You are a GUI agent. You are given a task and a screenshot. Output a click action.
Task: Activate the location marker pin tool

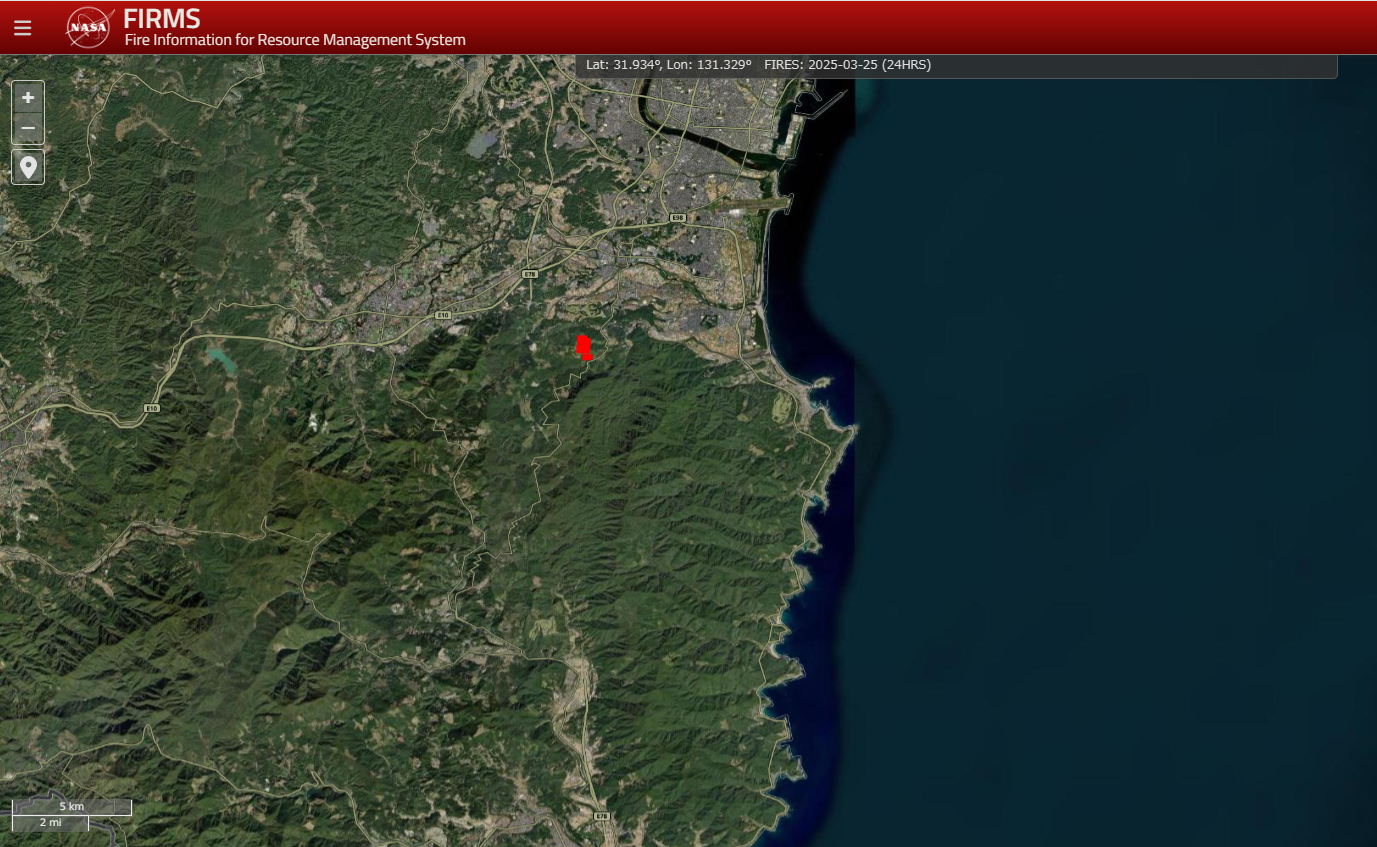[28, 167]
